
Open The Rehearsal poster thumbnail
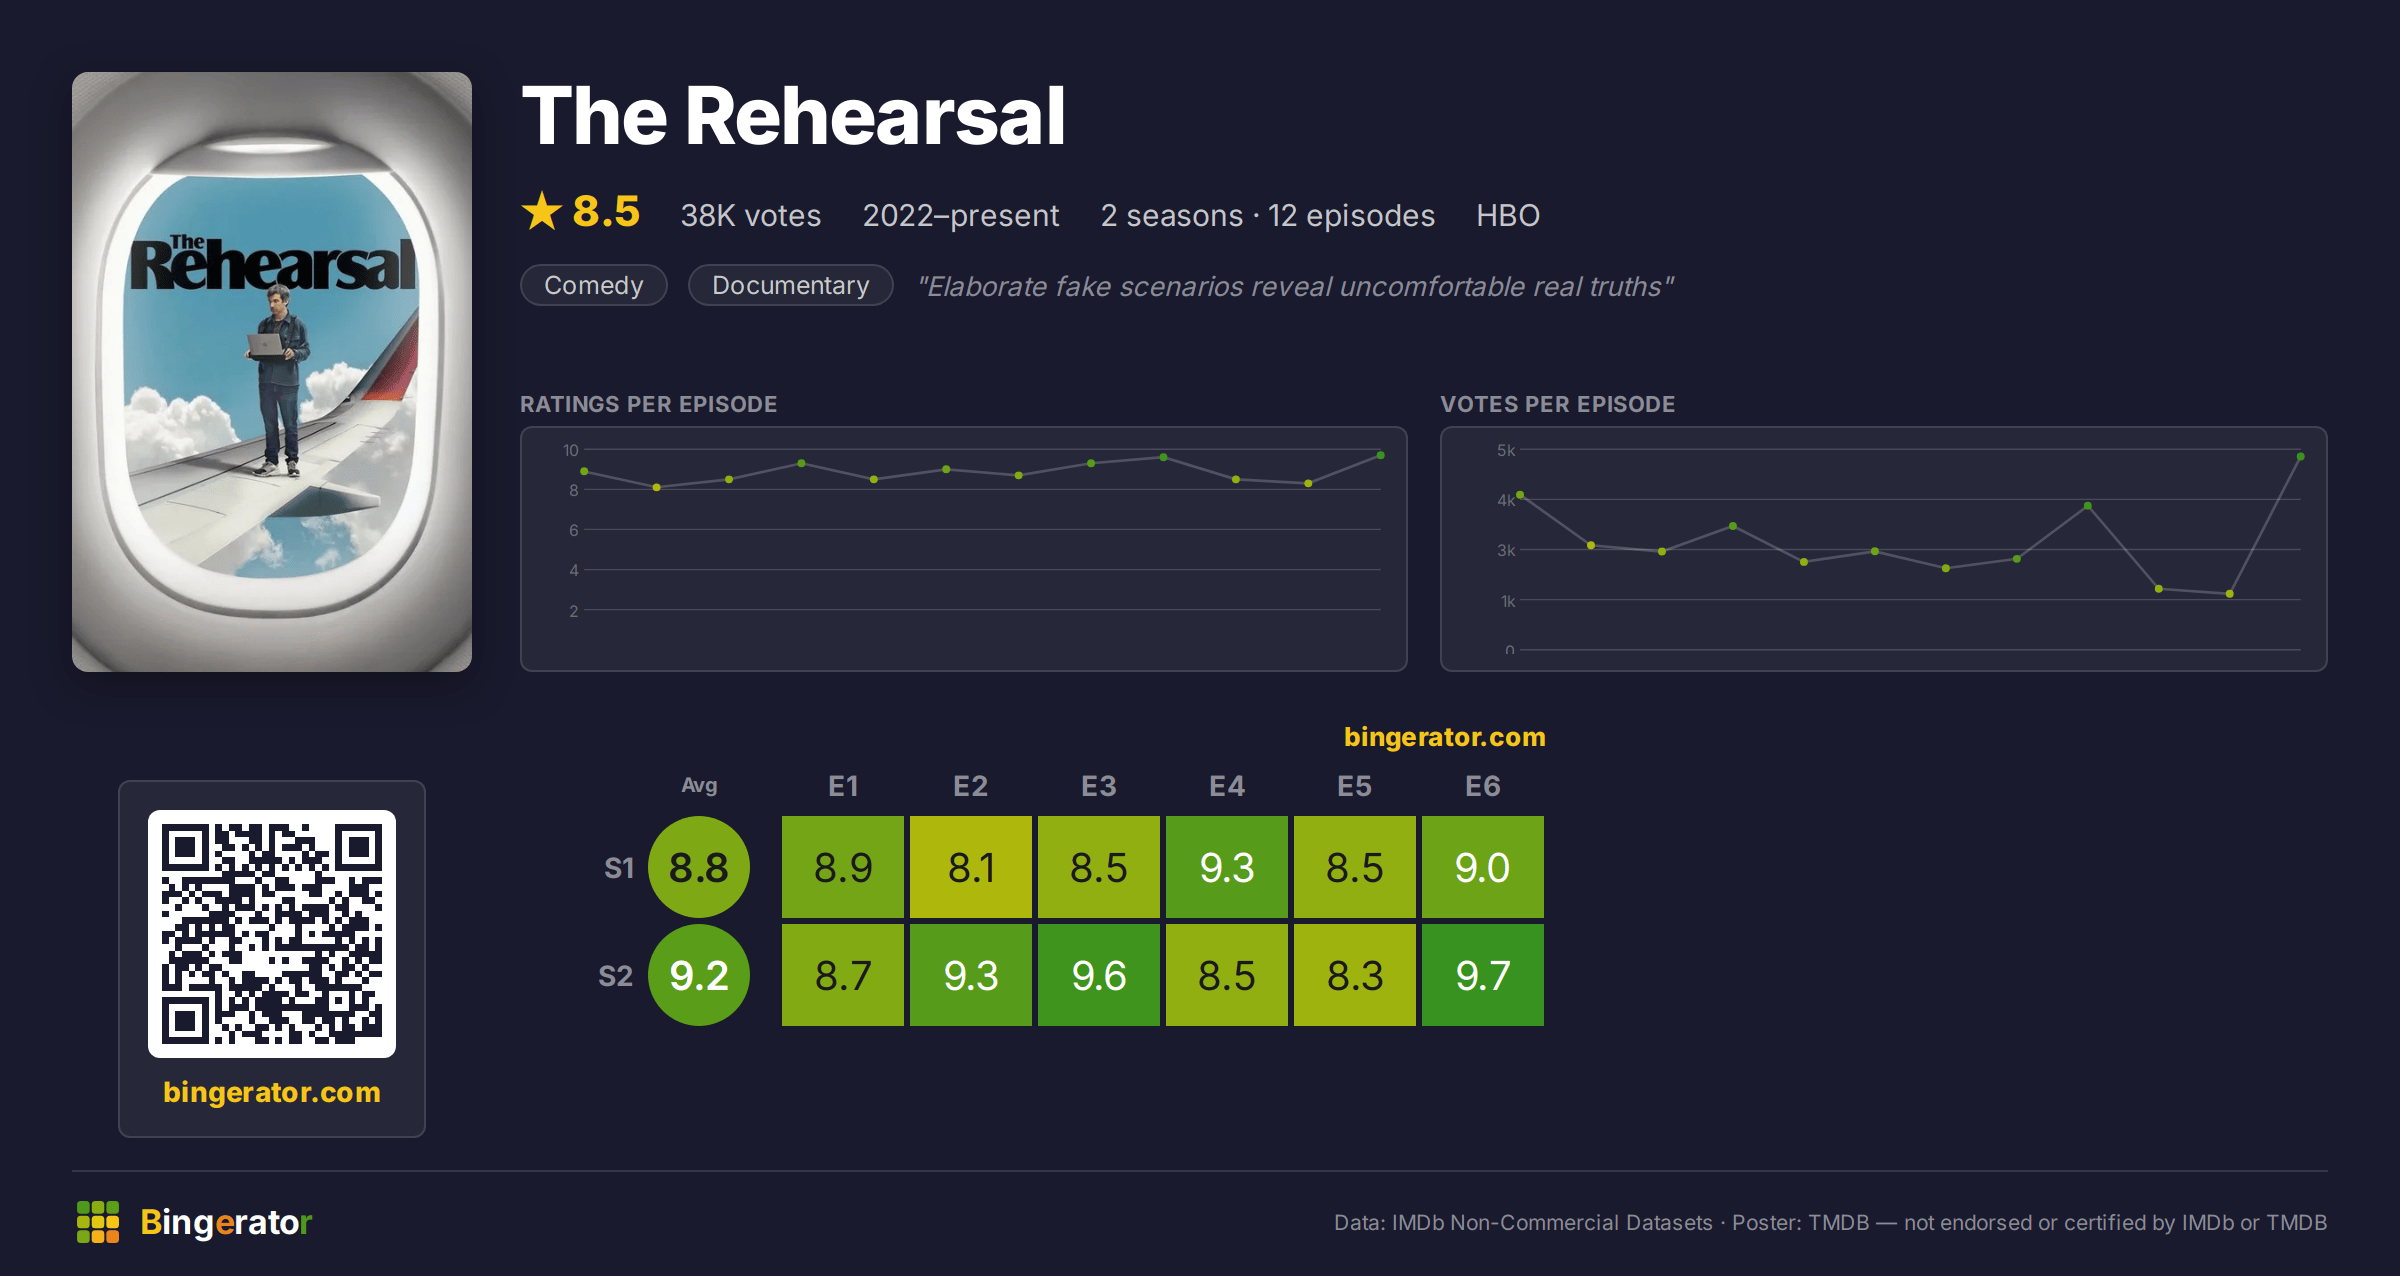[272, 372]
